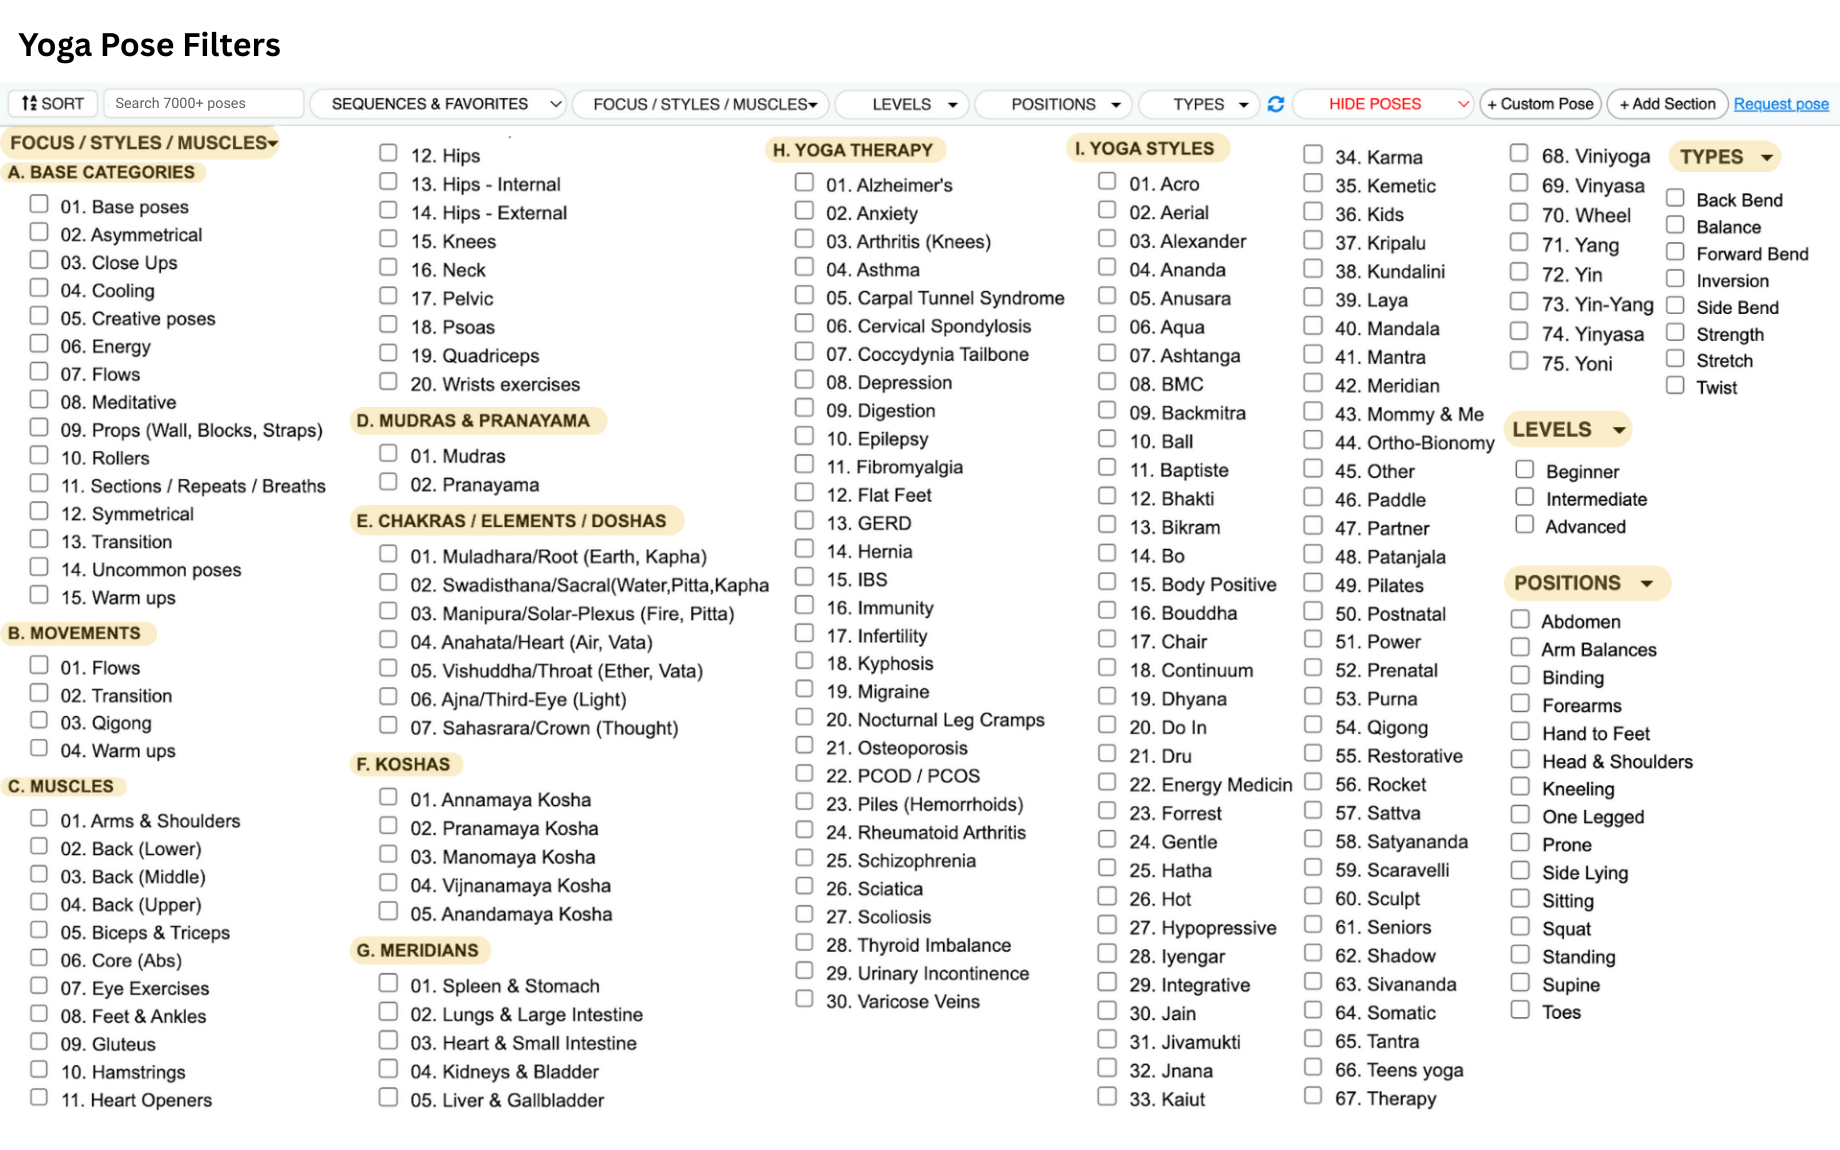Screen dimensions: 1840x1150
Task: Enable the Inversion type filter
Action: coord(1676,278)
